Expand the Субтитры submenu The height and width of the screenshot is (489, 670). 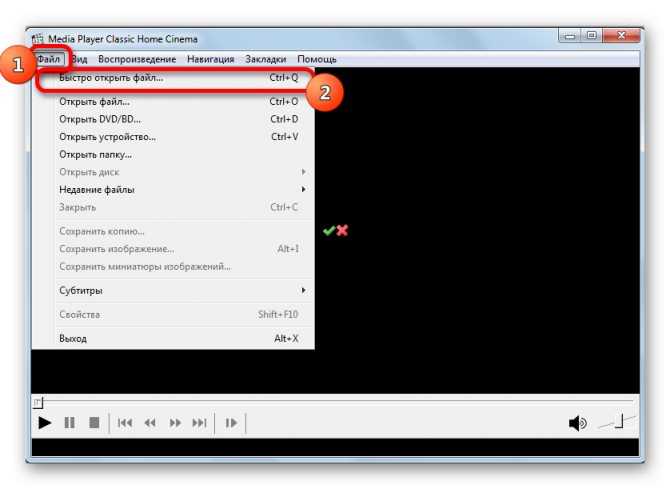click(x=173, y=291)
